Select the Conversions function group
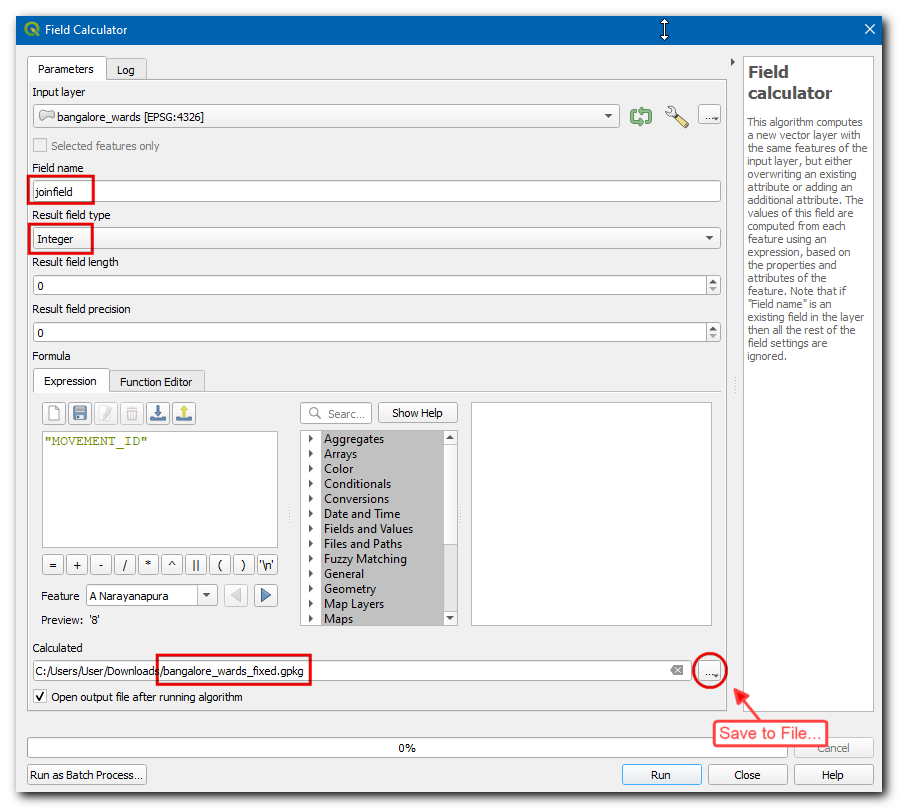This screenshot has height=809, width=899. (356, 498)
